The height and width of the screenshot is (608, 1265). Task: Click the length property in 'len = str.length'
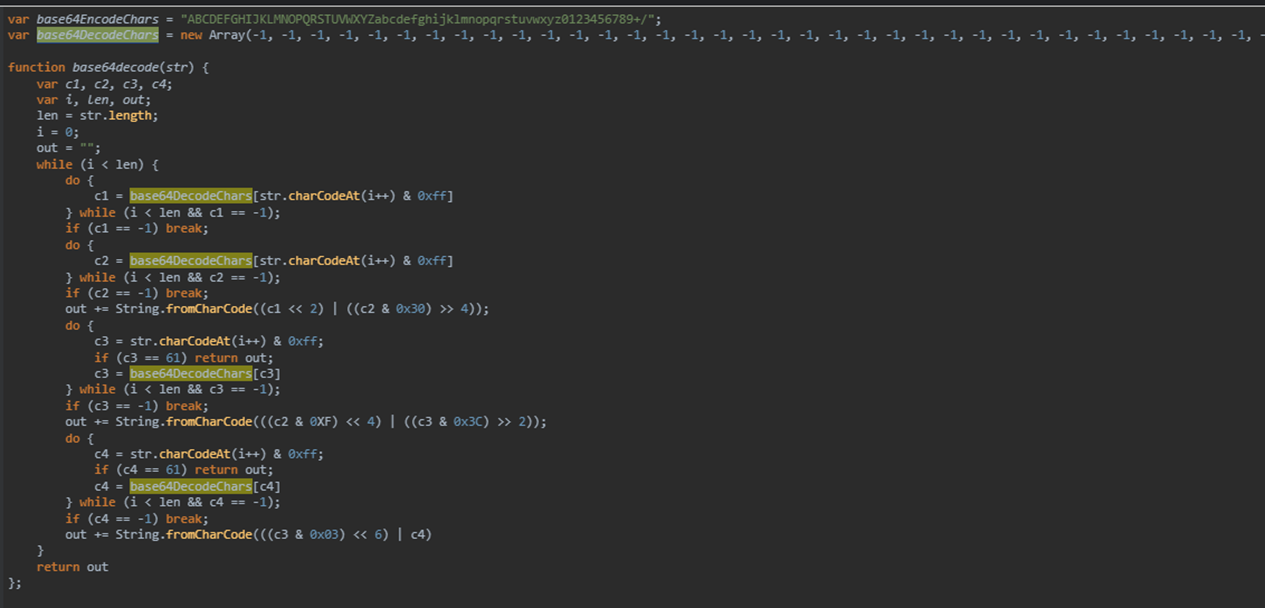133,116
